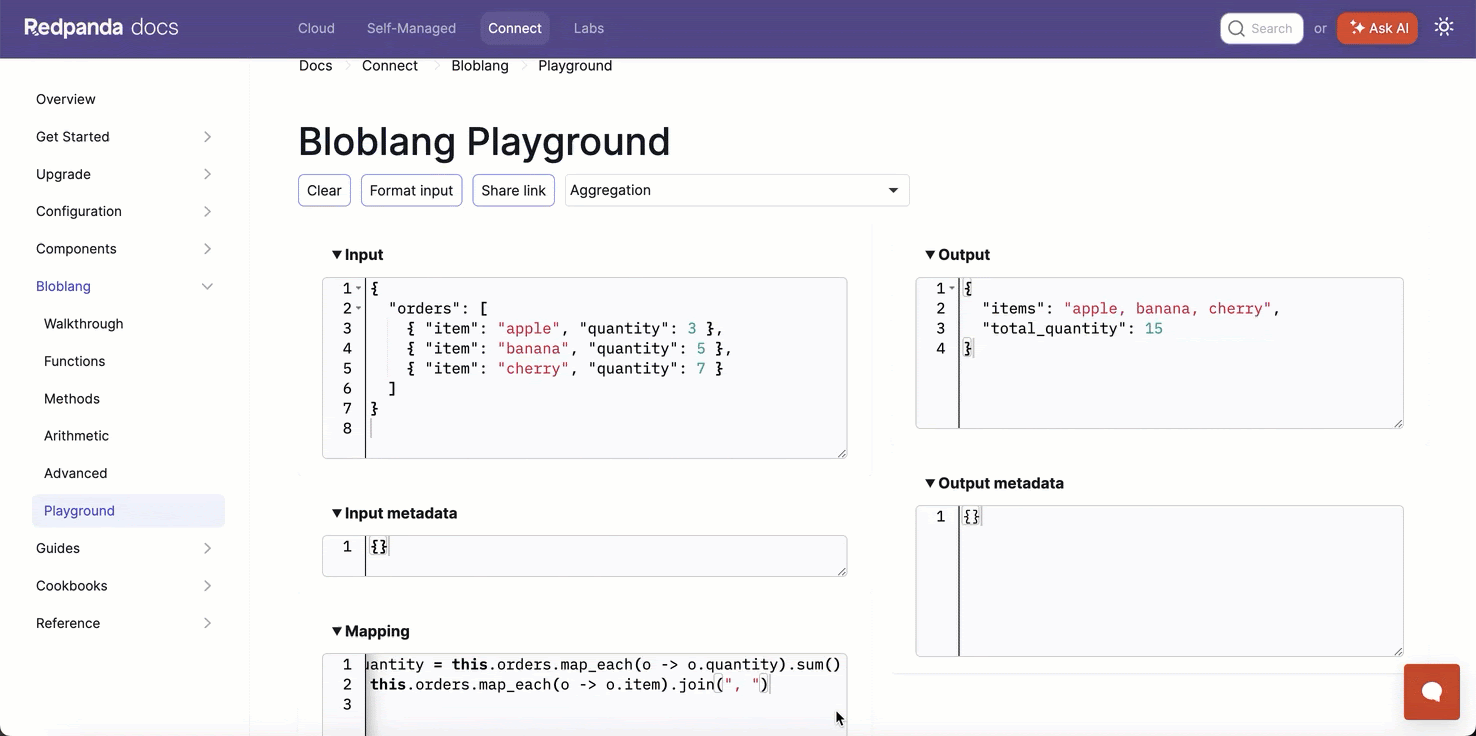Expand the Configuration section chevron
This screenshot has width=1476, height=736.
[x=207, y=211]
